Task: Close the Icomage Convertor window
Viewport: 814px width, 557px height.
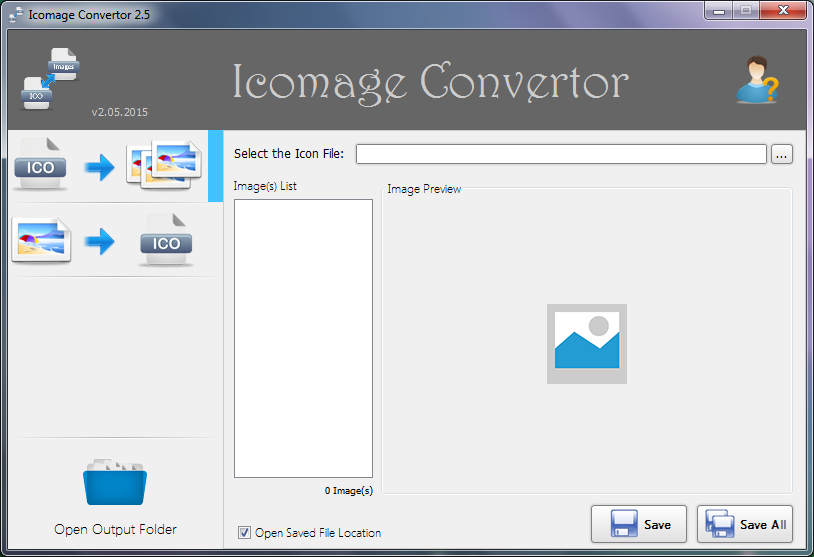Action: pos(783,11)
